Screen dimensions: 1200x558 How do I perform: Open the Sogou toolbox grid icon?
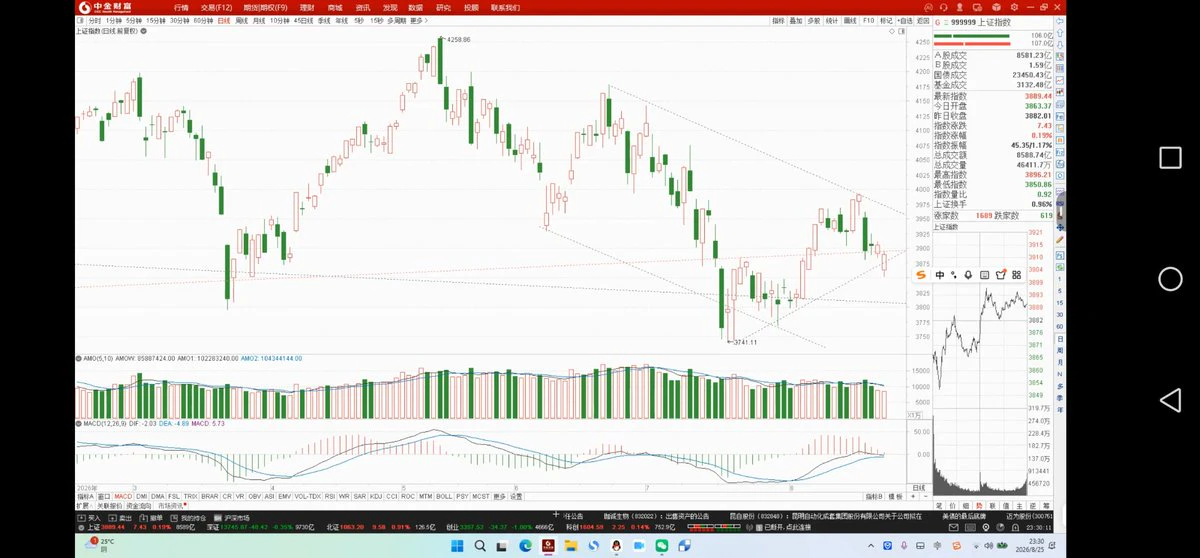click(1015, 275)
